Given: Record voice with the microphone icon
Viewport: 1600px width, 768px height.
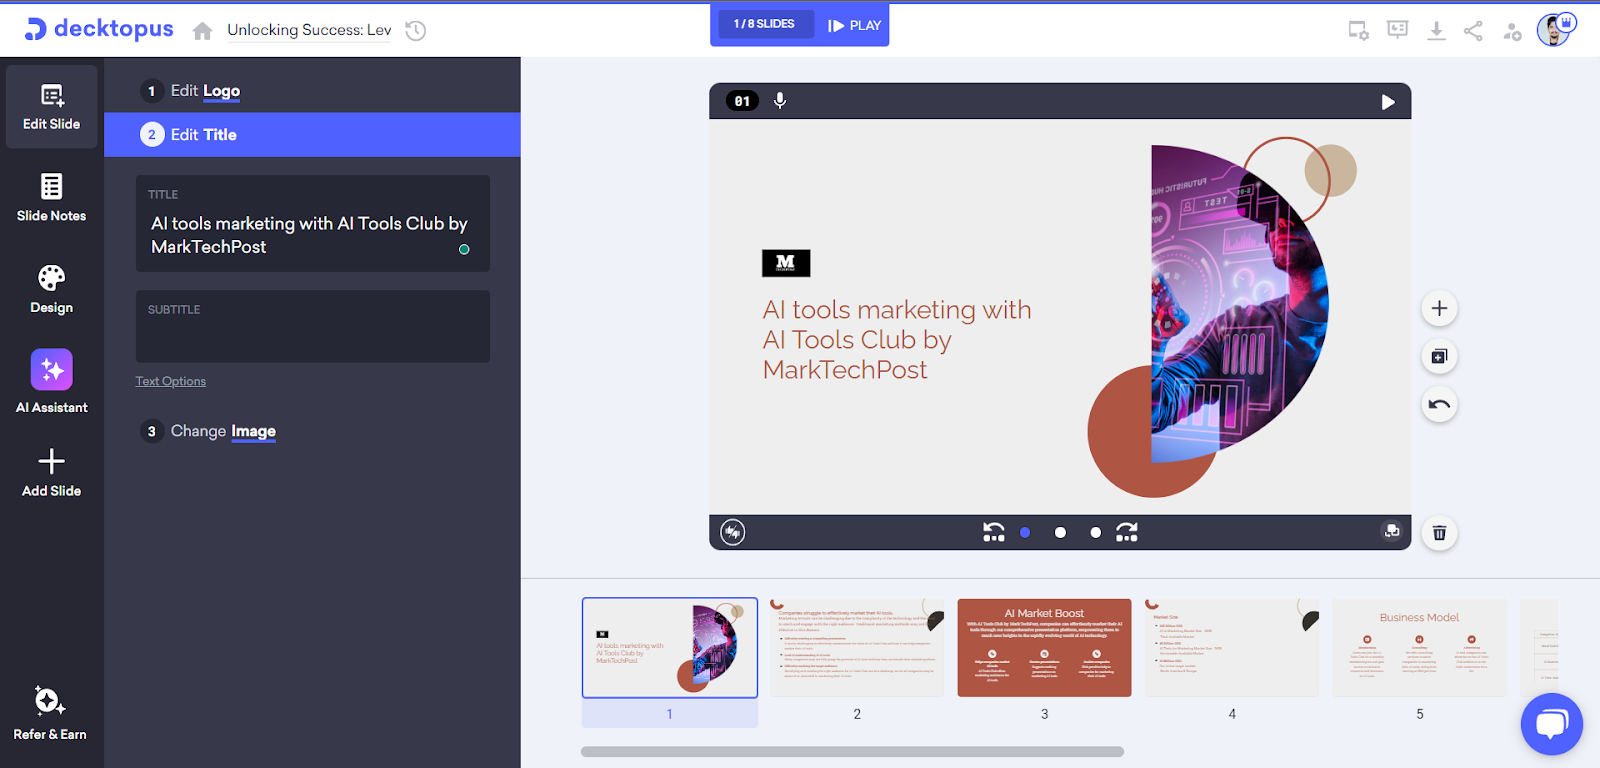Looking at the screenshot, I should tap(780, 101).
